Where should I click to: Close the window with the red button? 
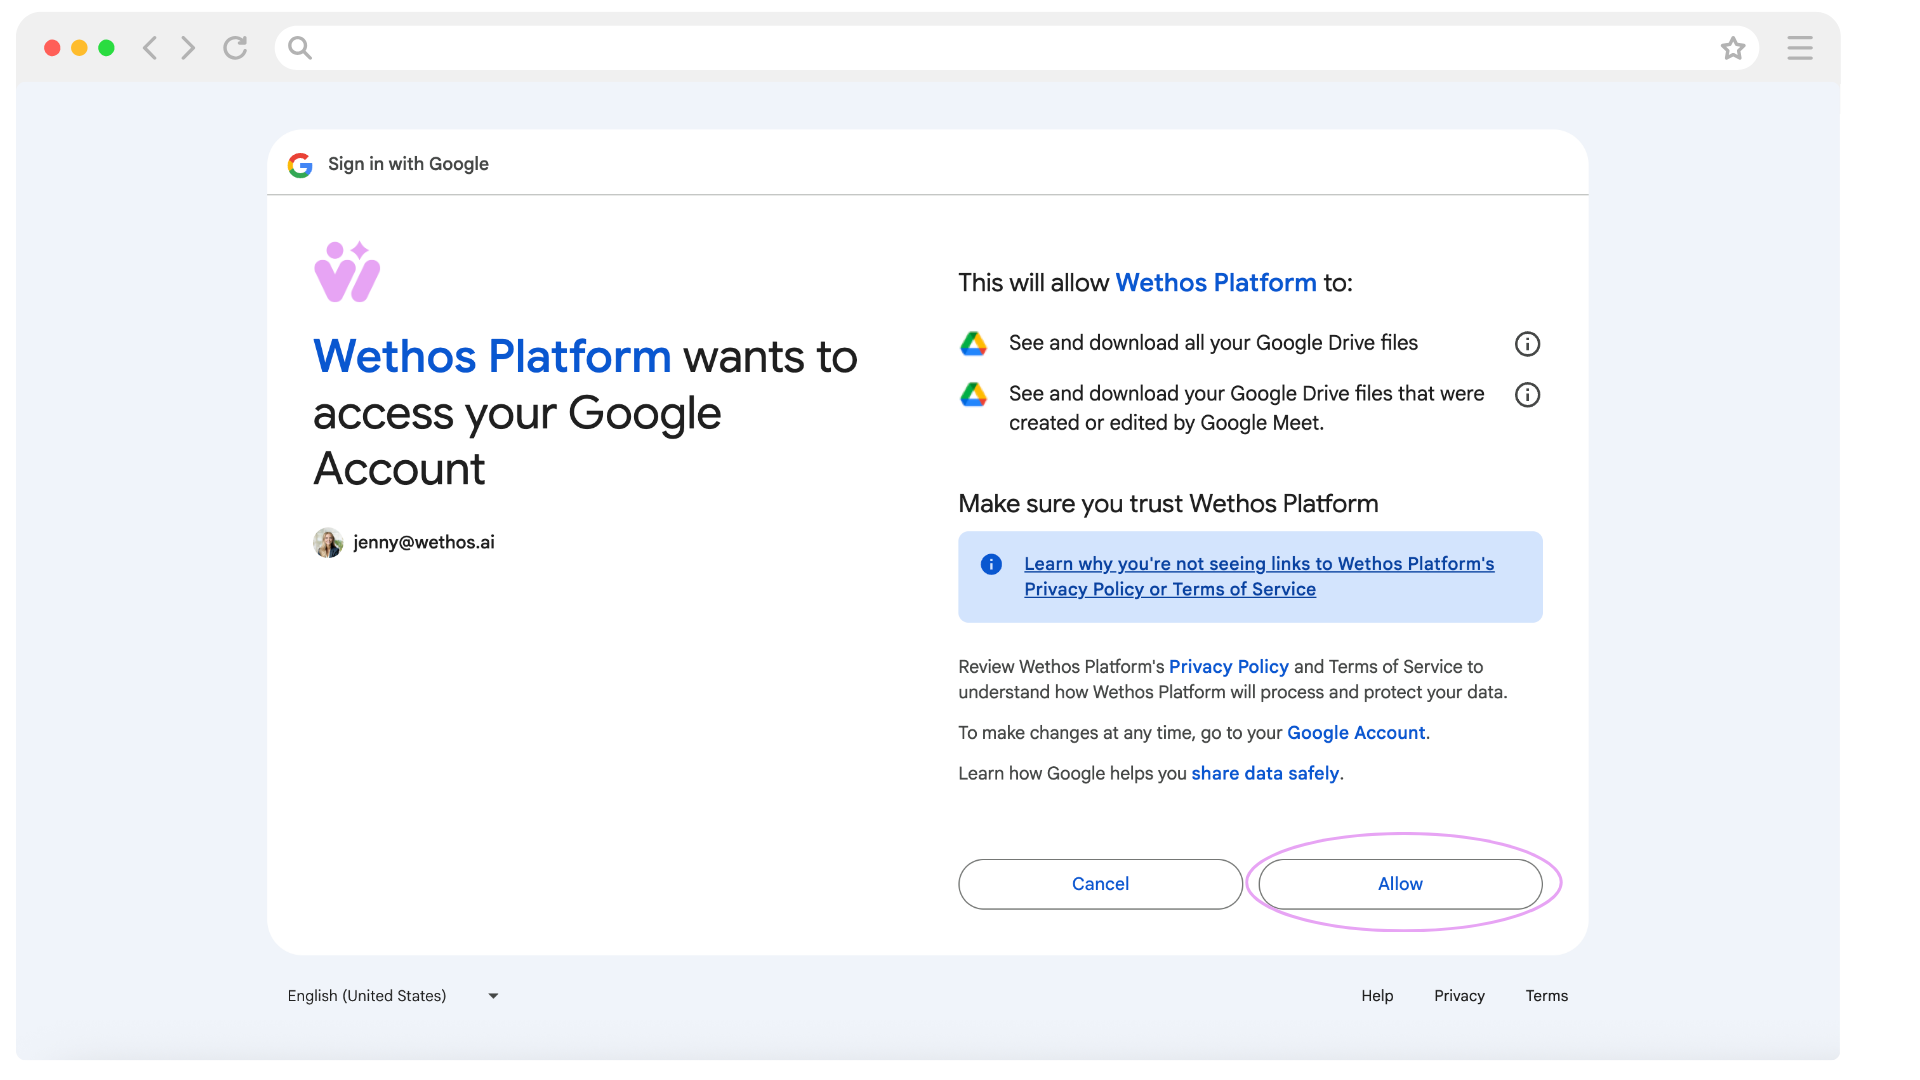52,48
